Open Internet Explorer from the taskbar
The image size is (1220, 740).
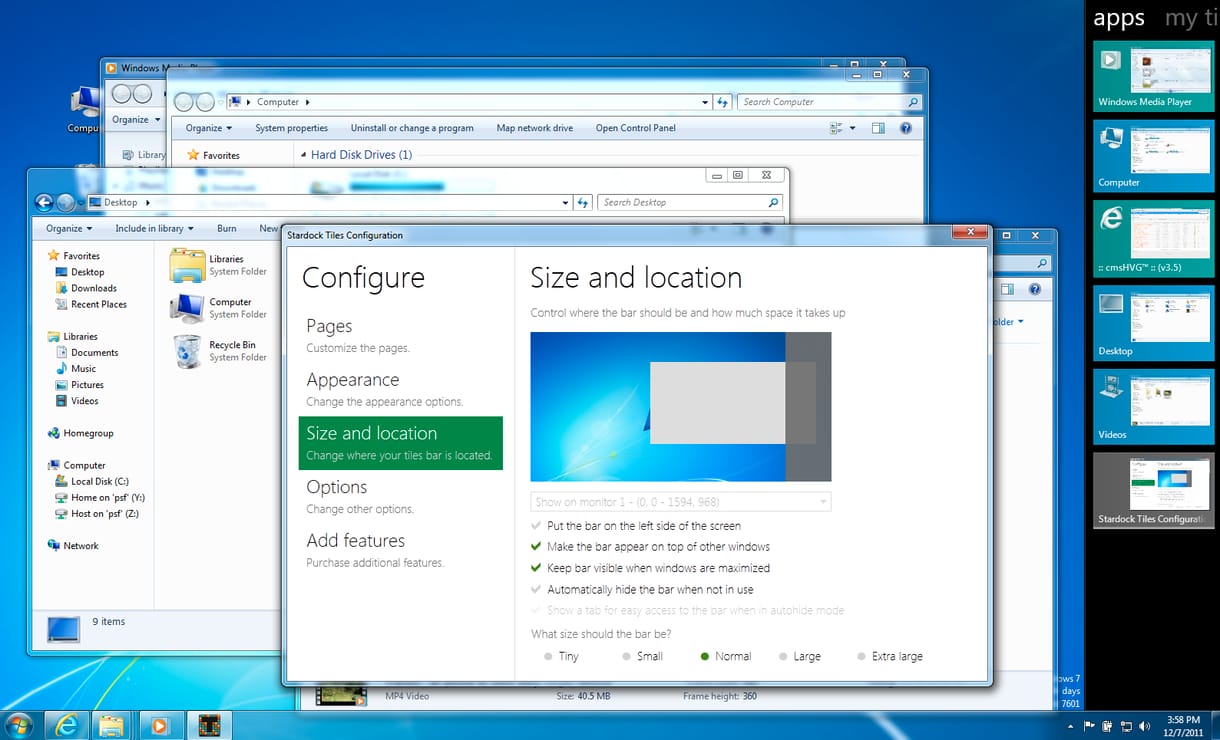[67, 725]
